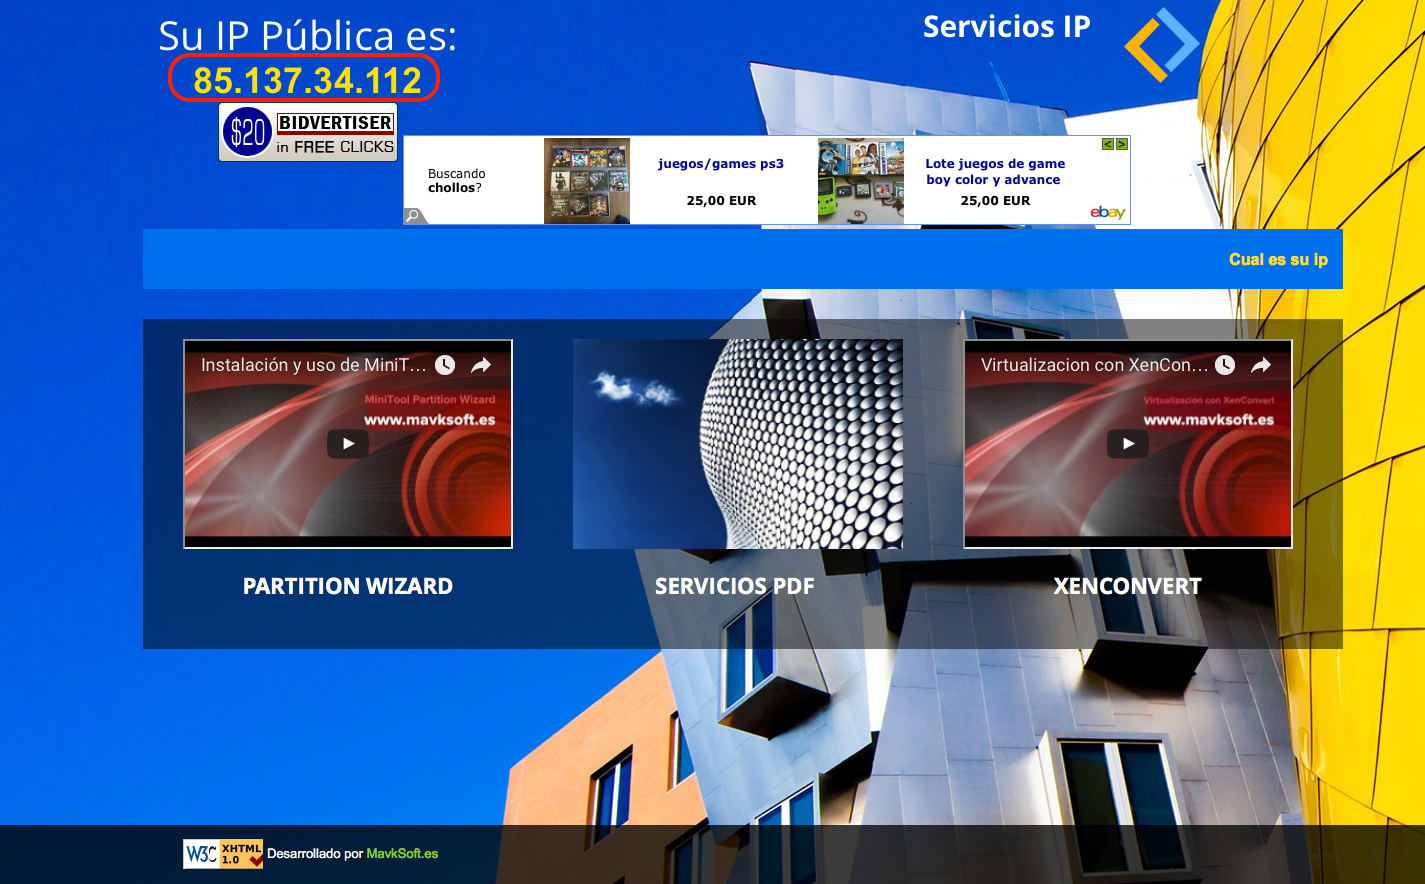Open the 'juegos/games ps3' listing
Viewport: 1425px width, 884px height.
click(721, 163)
